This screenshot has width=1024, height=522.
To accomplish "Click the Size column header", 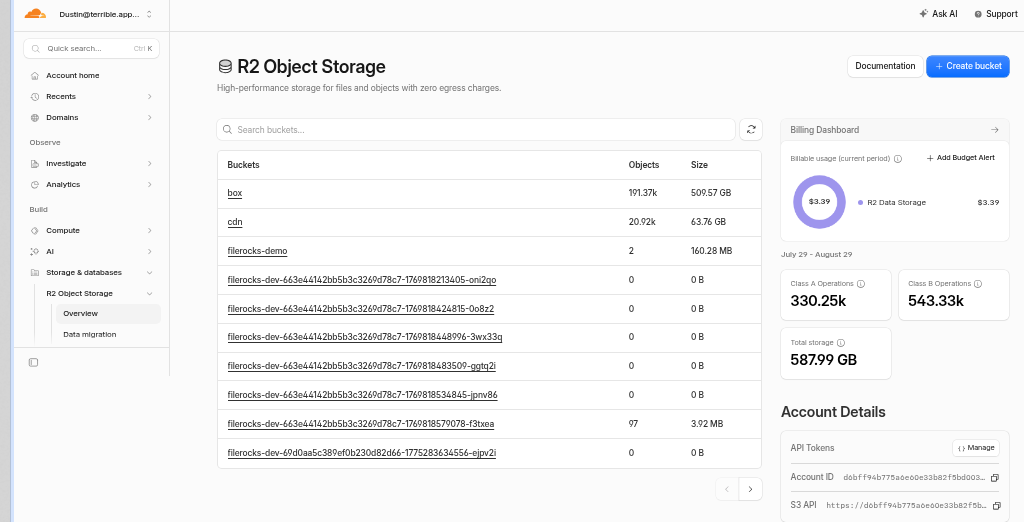I will [699, 165].
